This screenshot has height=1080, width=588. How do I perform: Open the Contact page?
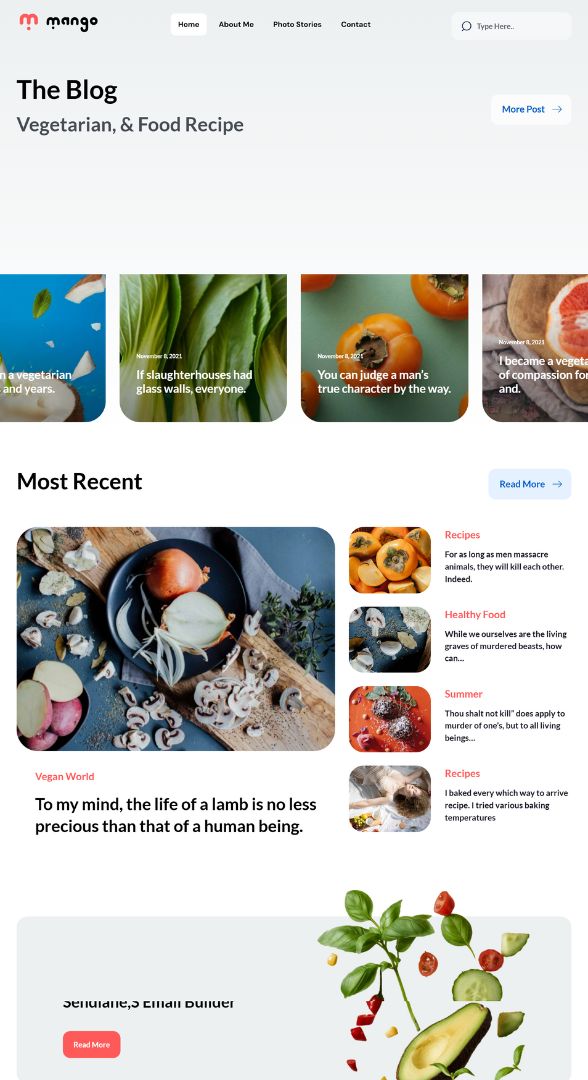pyautogui.click(x=356, y=24)
